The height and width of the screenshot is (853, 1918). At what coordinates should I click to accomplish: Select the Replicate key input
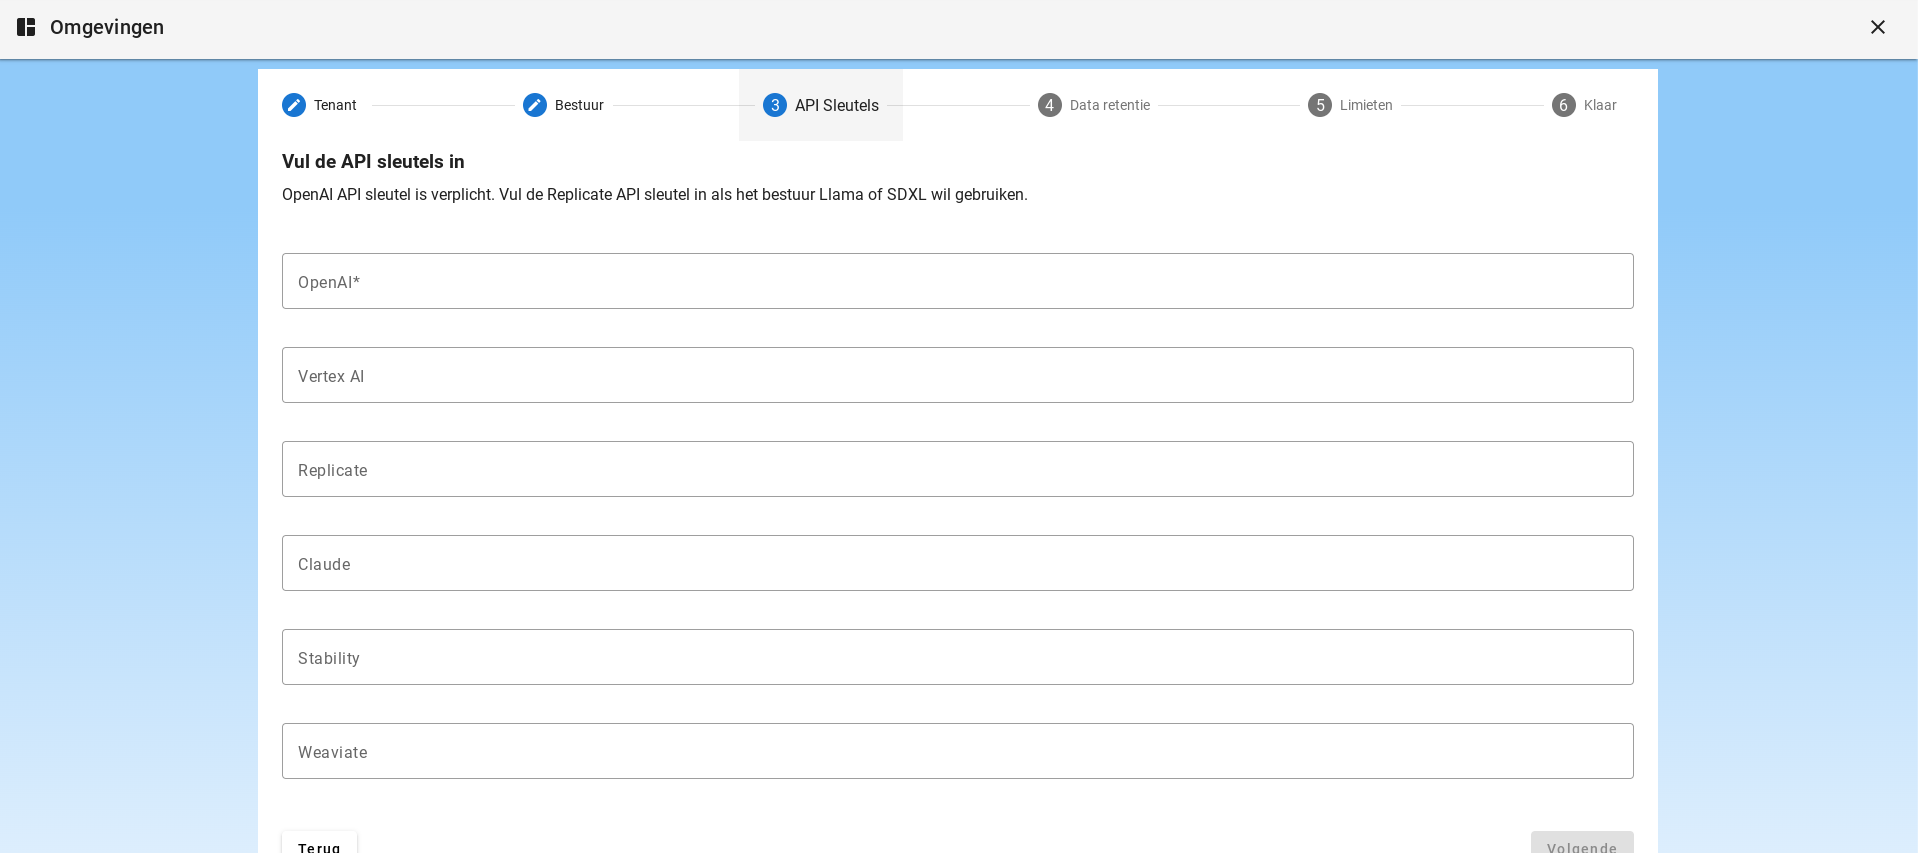click(957, 469)
